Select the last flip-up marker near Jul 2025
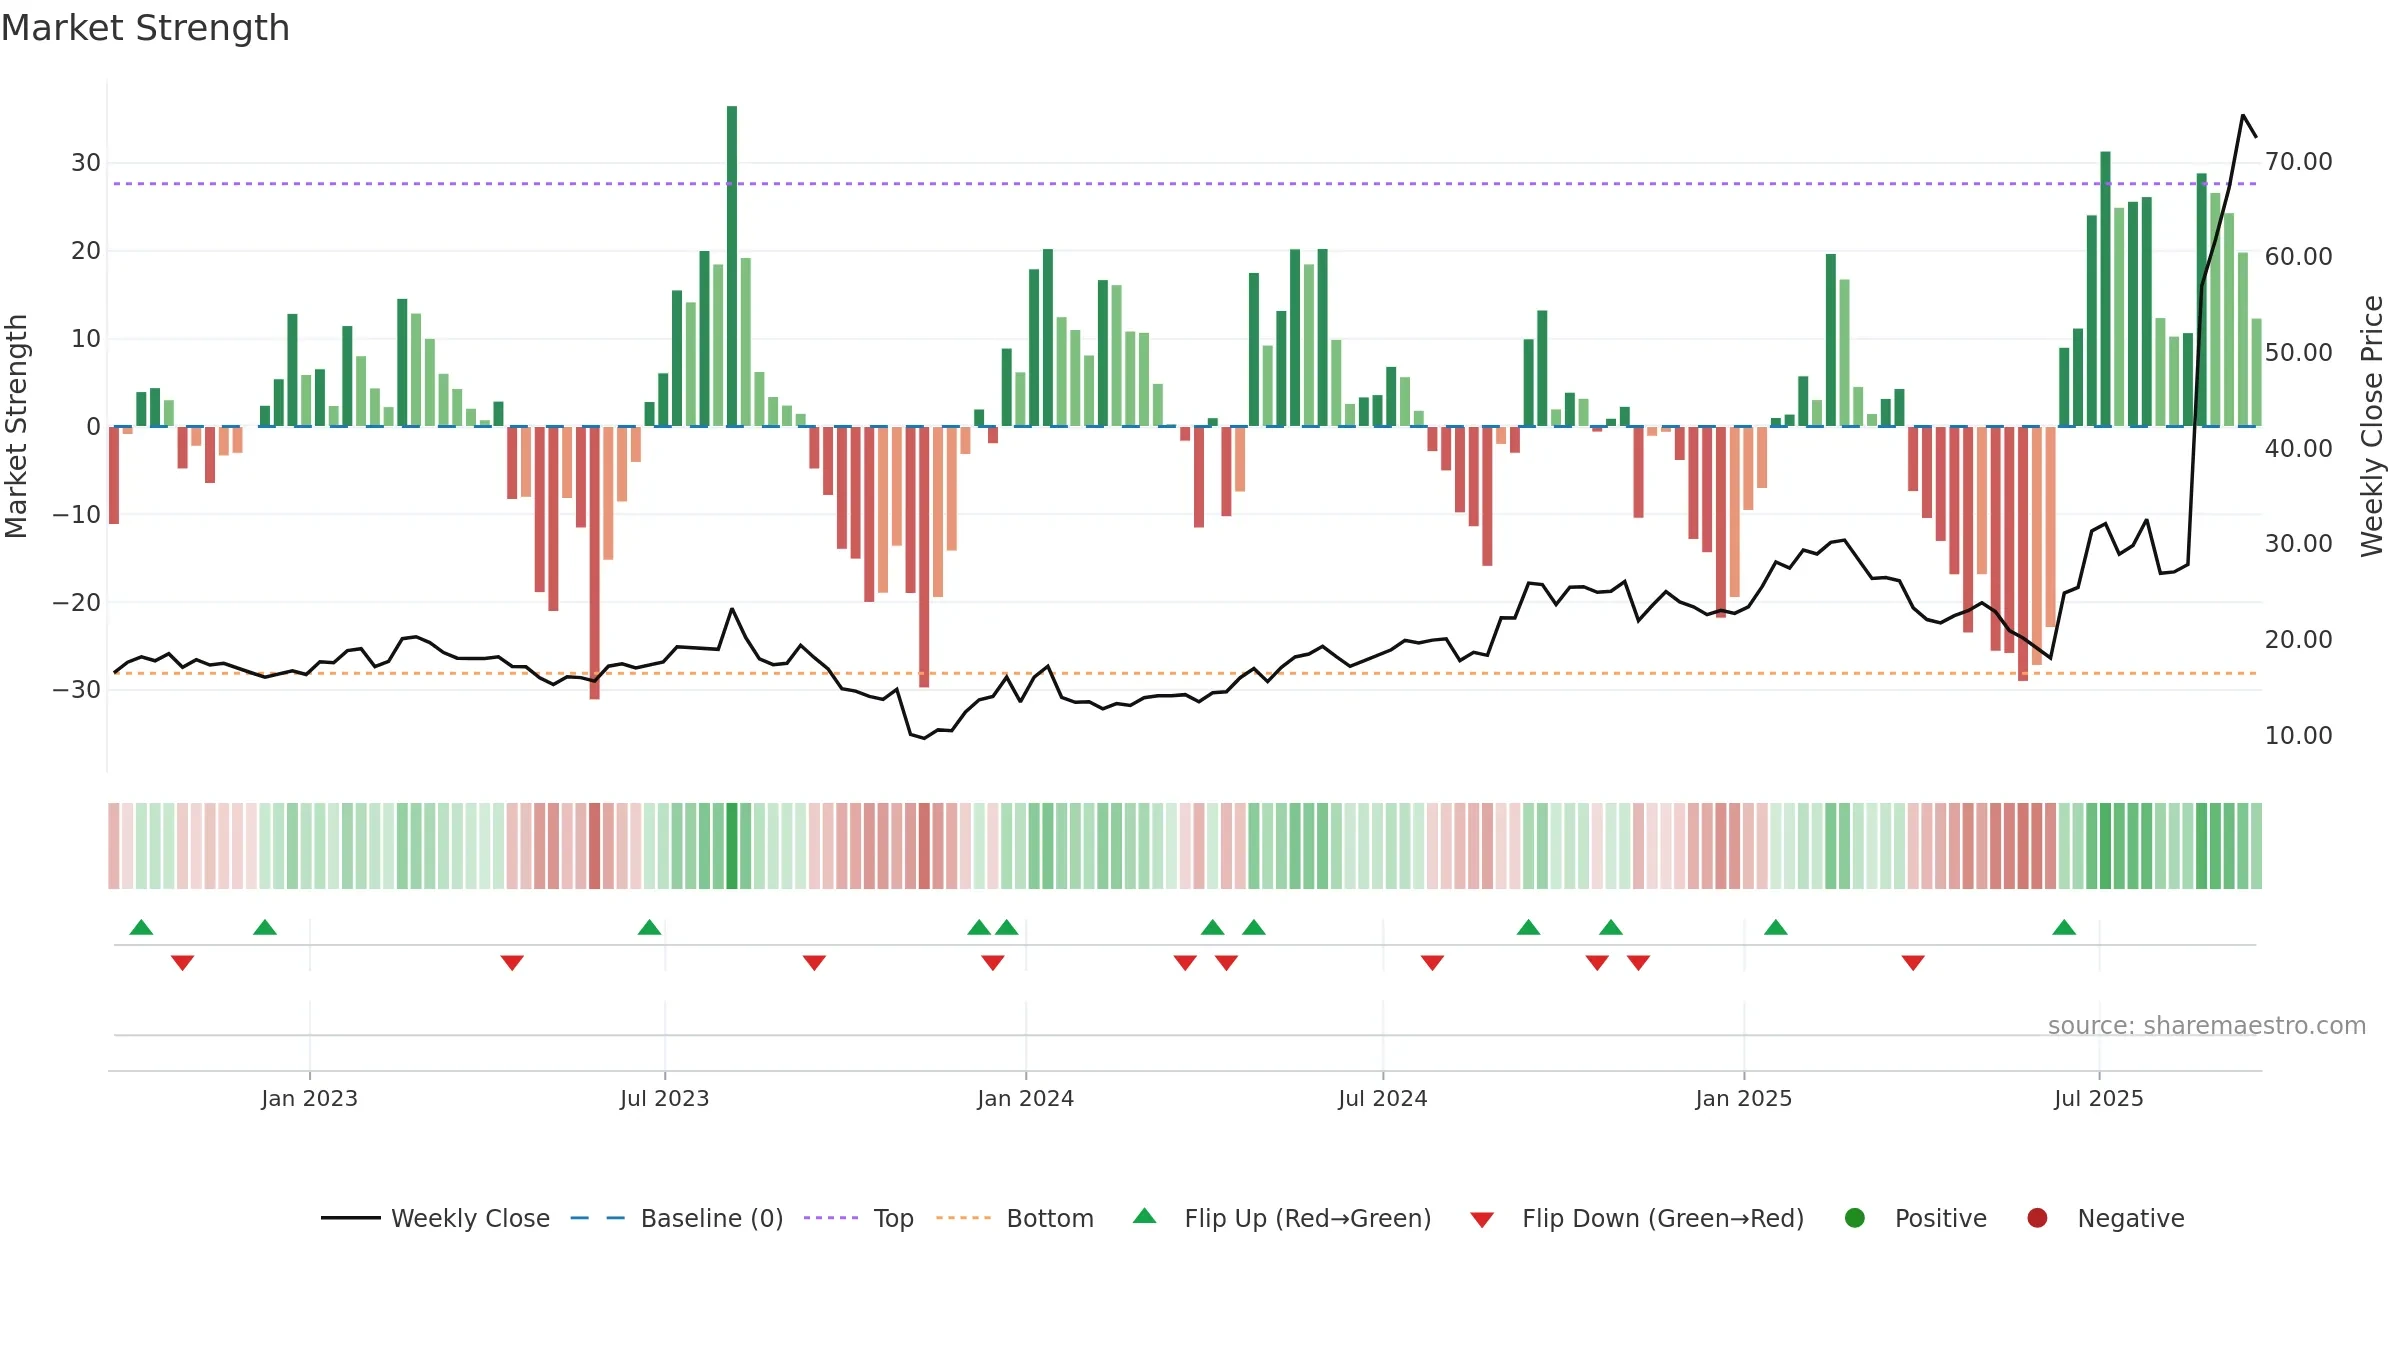The width and height of the screenshot is (2400, 1350). point(2064,927)
